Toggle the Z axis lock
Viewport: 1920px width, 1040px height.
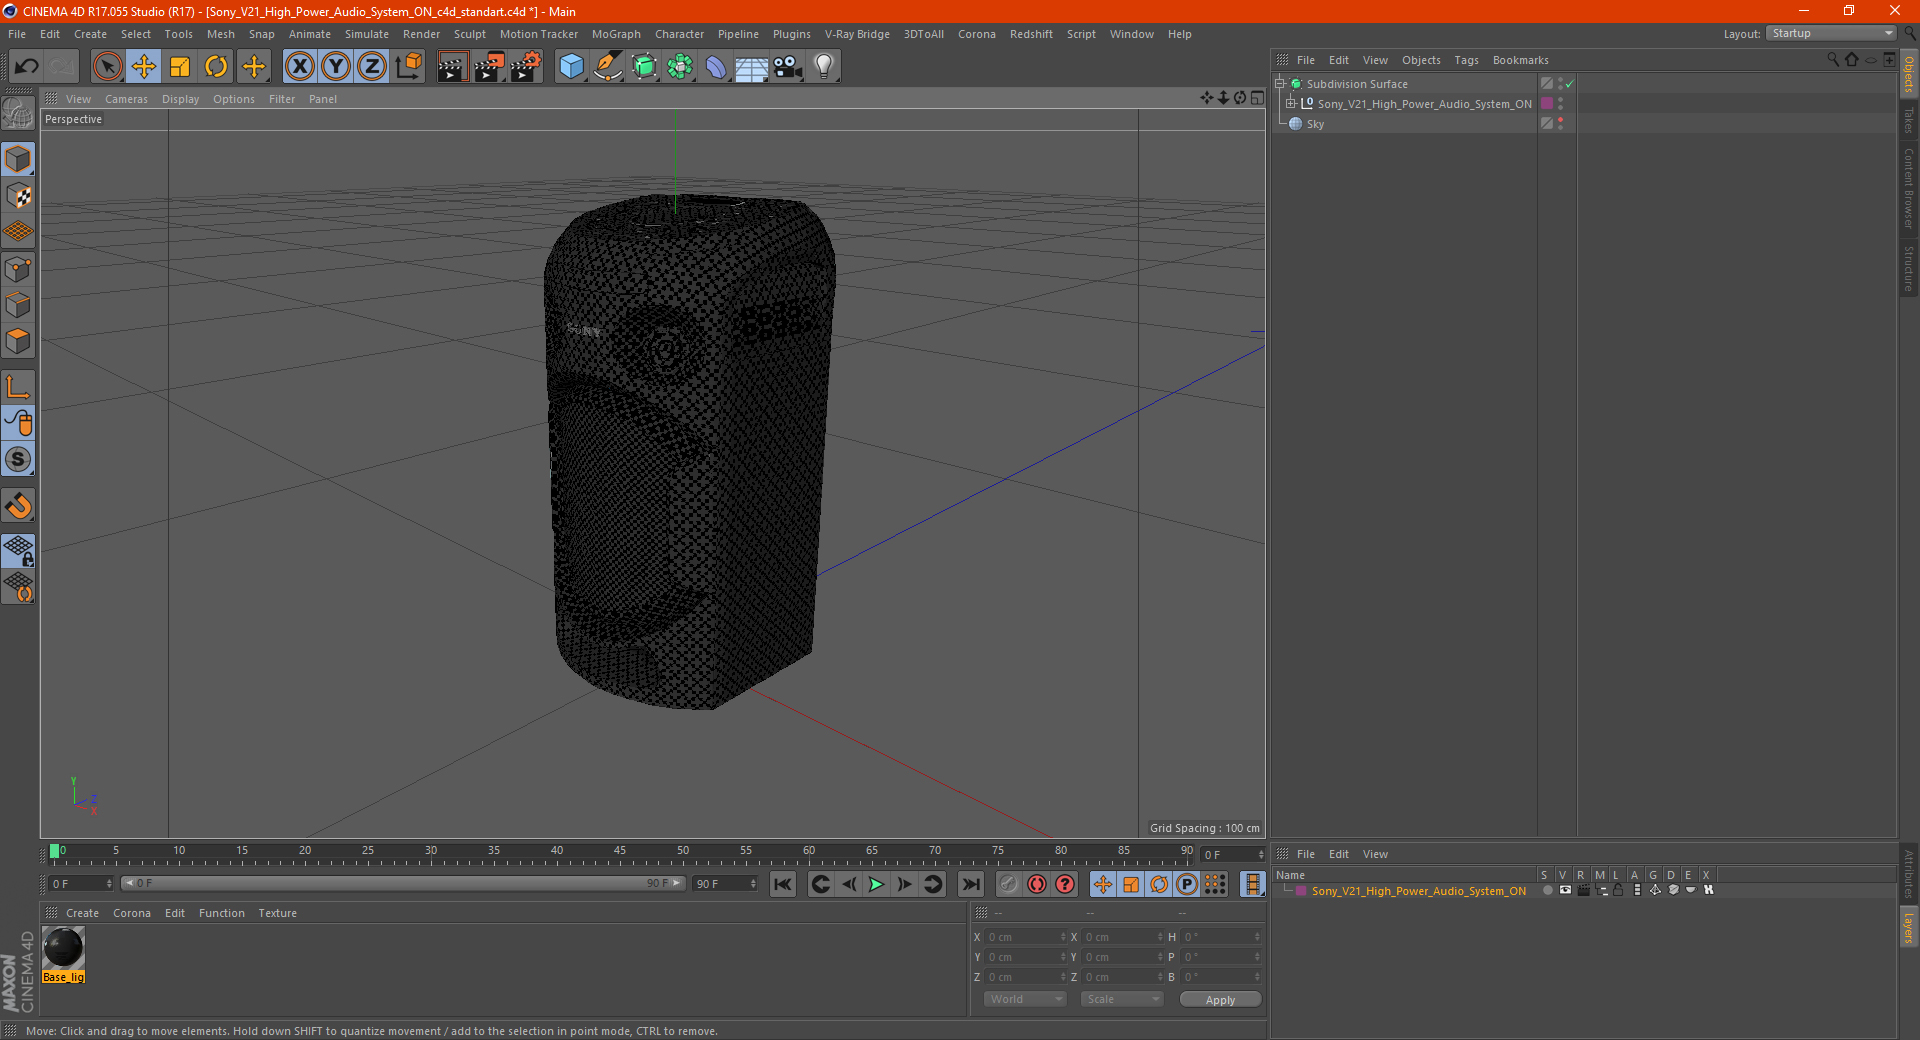372,67
